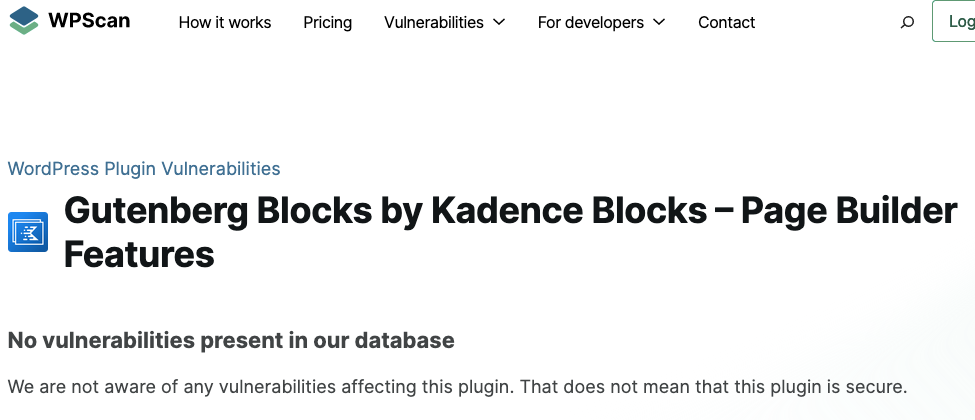Open the Vulnerabilities menu label
Screen dimensions: 975x420
coord(433,22)
